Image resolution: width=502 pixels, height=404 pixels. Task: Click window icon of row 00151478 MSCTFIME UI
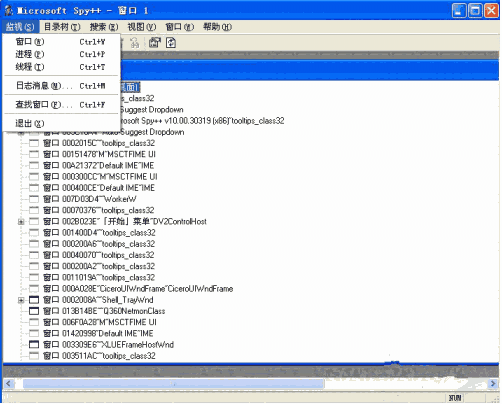pyautogui.click(x=34, y=154)
